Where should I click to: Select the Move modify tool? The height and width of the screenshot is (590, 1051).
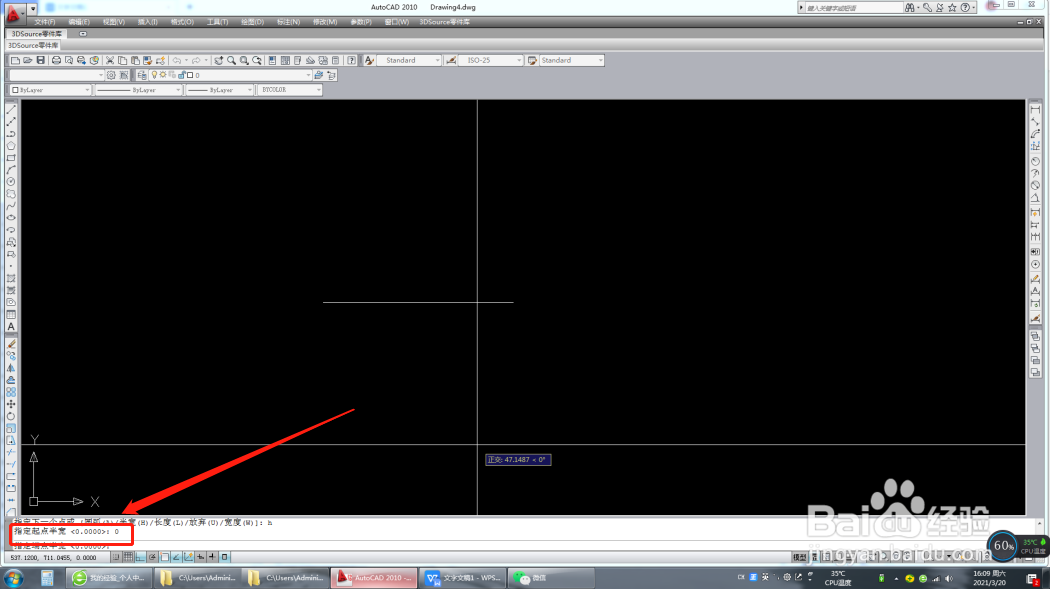pyautogui.click(x=11, y=404)
